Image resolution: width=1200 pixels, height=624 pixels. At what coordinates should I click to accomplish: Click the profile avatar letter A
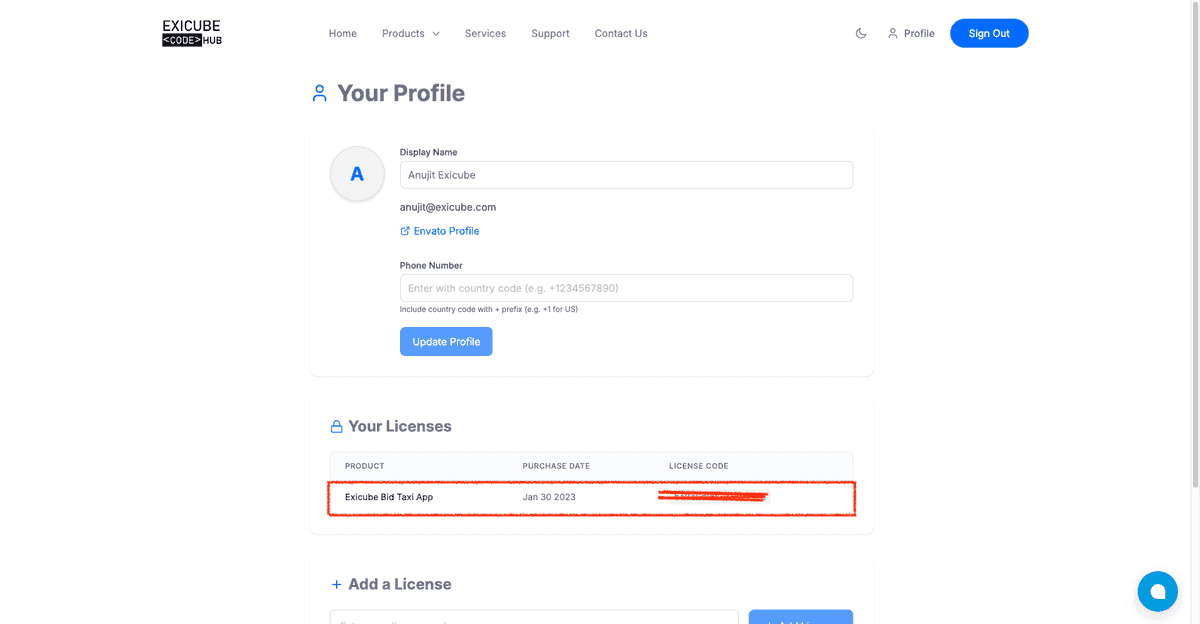tap(357, 174)
